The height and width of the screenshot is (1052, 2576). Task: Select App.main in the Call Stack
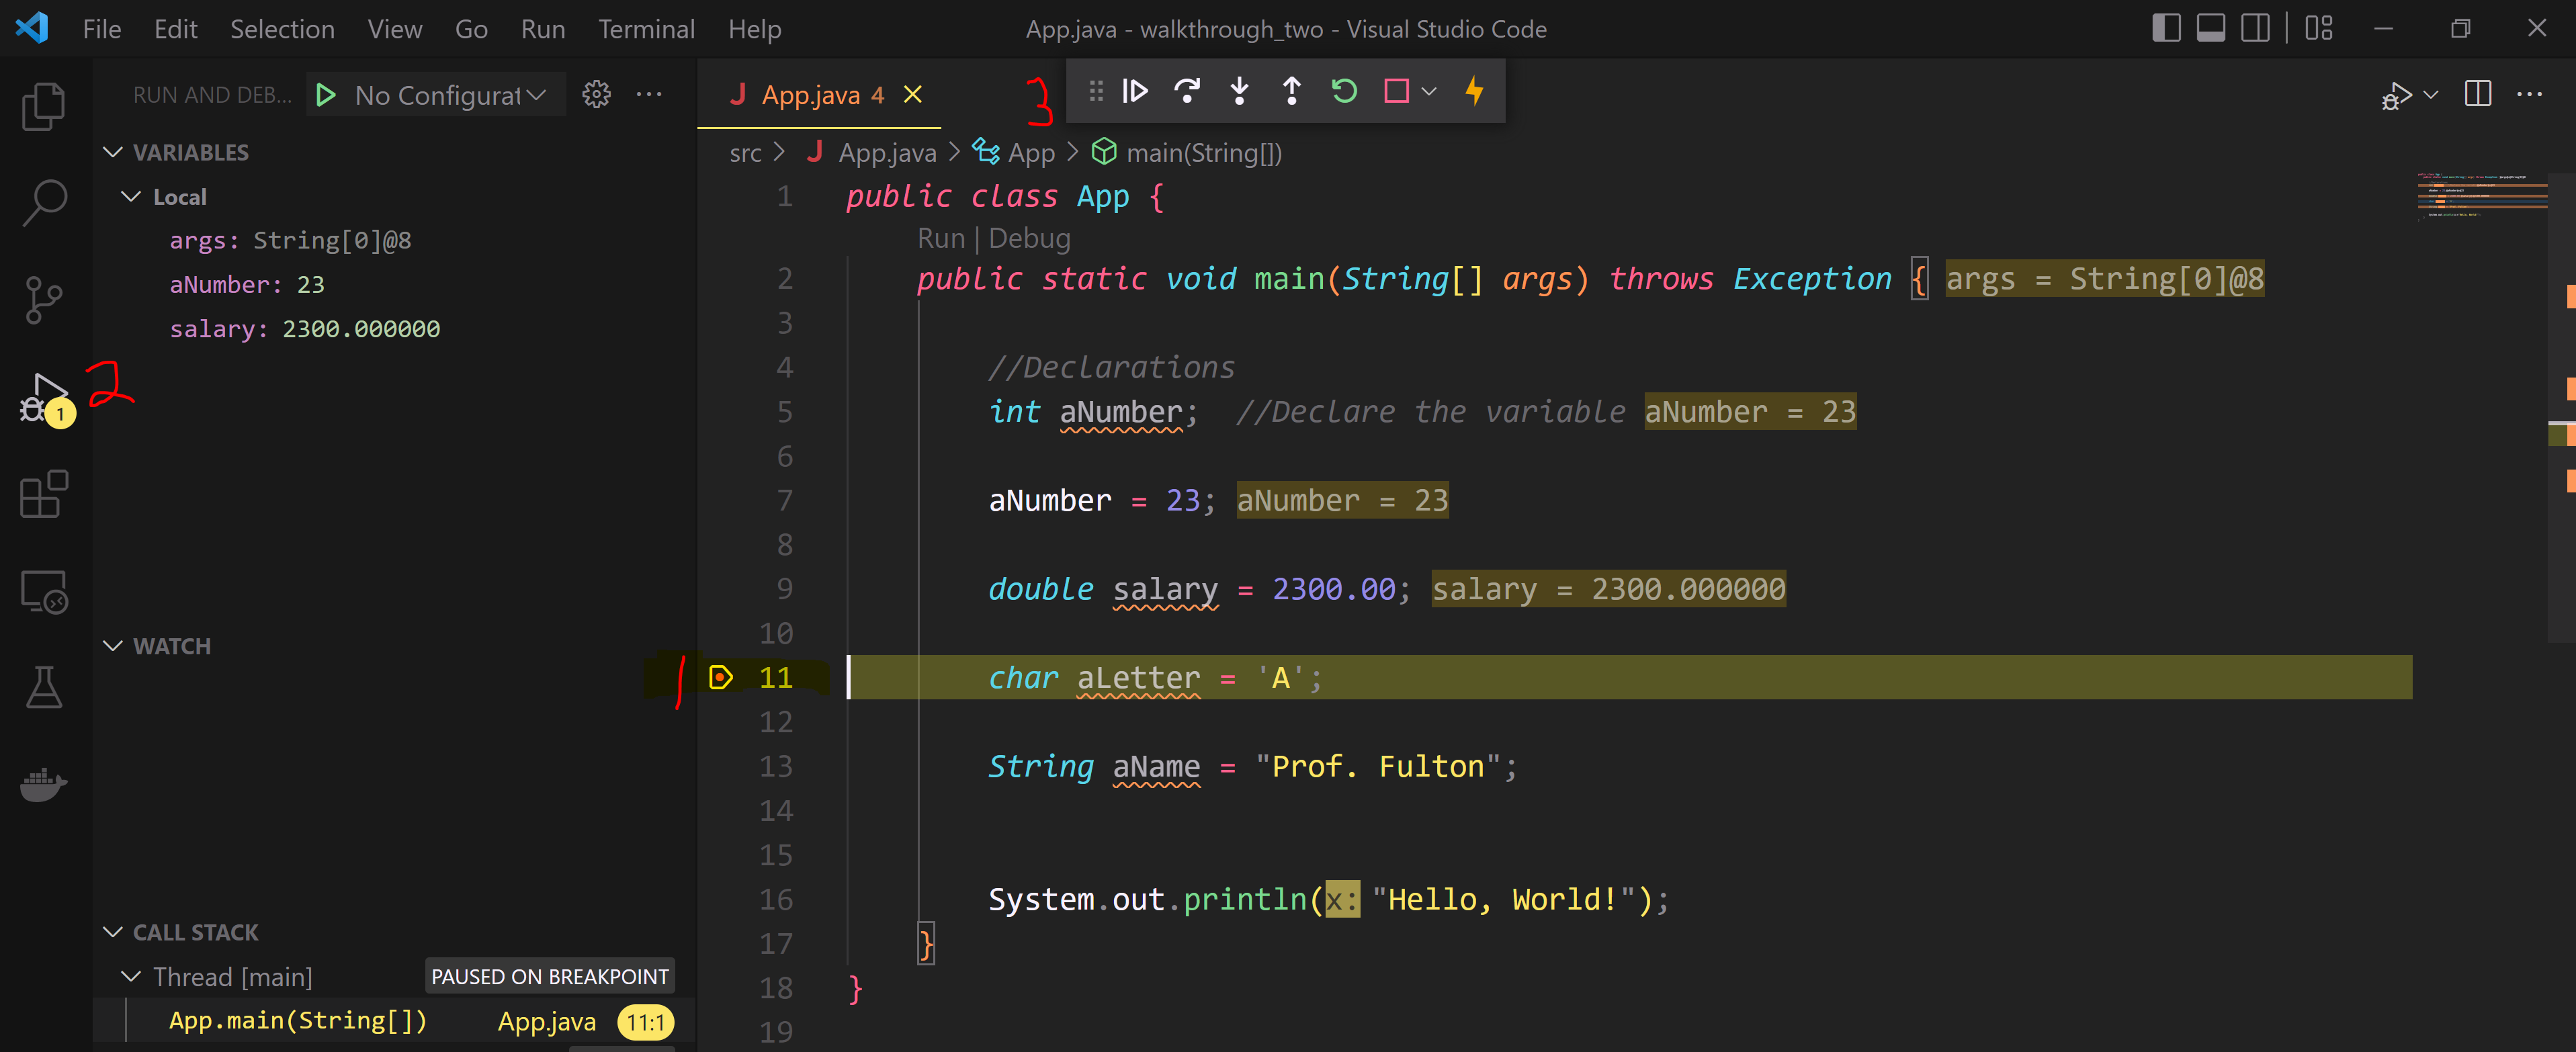click(298, 1020)
